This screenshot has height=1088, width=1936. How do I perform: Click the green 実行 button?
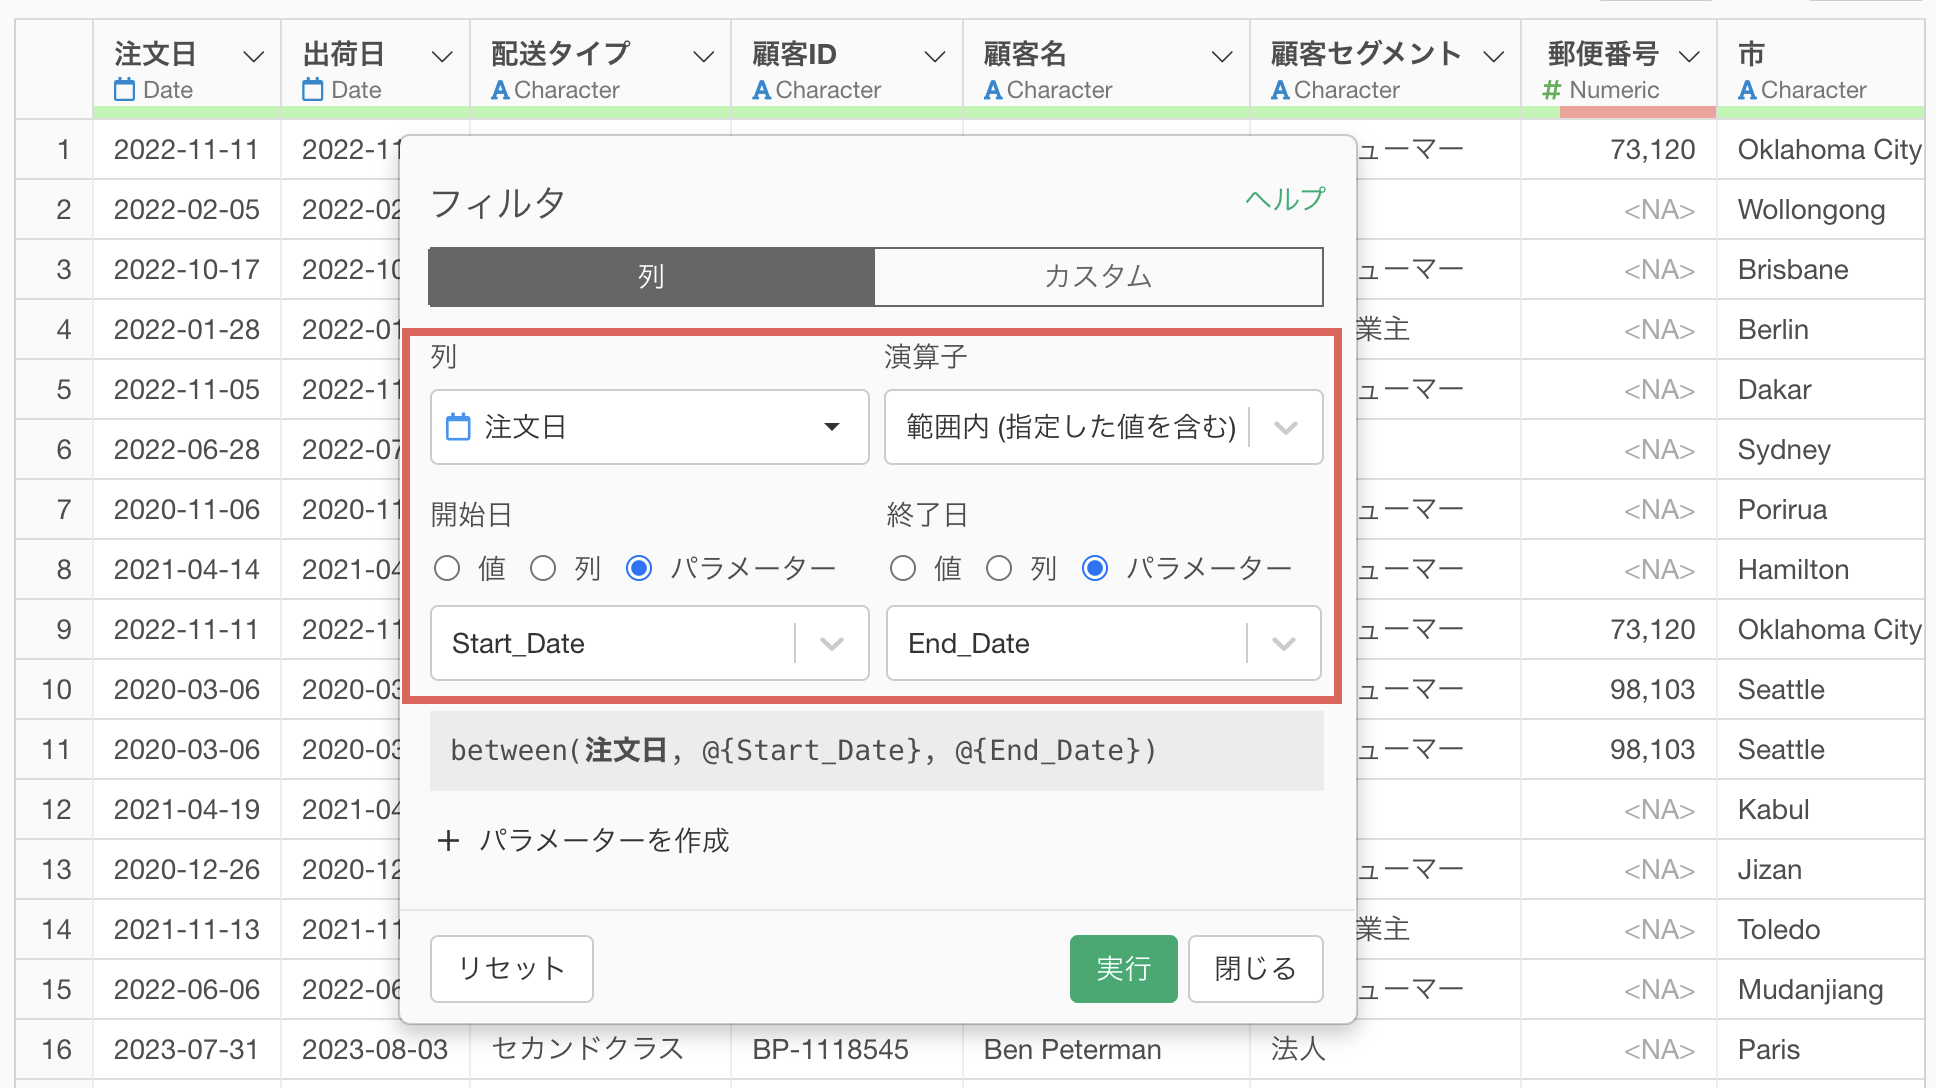click(1123, 969)
